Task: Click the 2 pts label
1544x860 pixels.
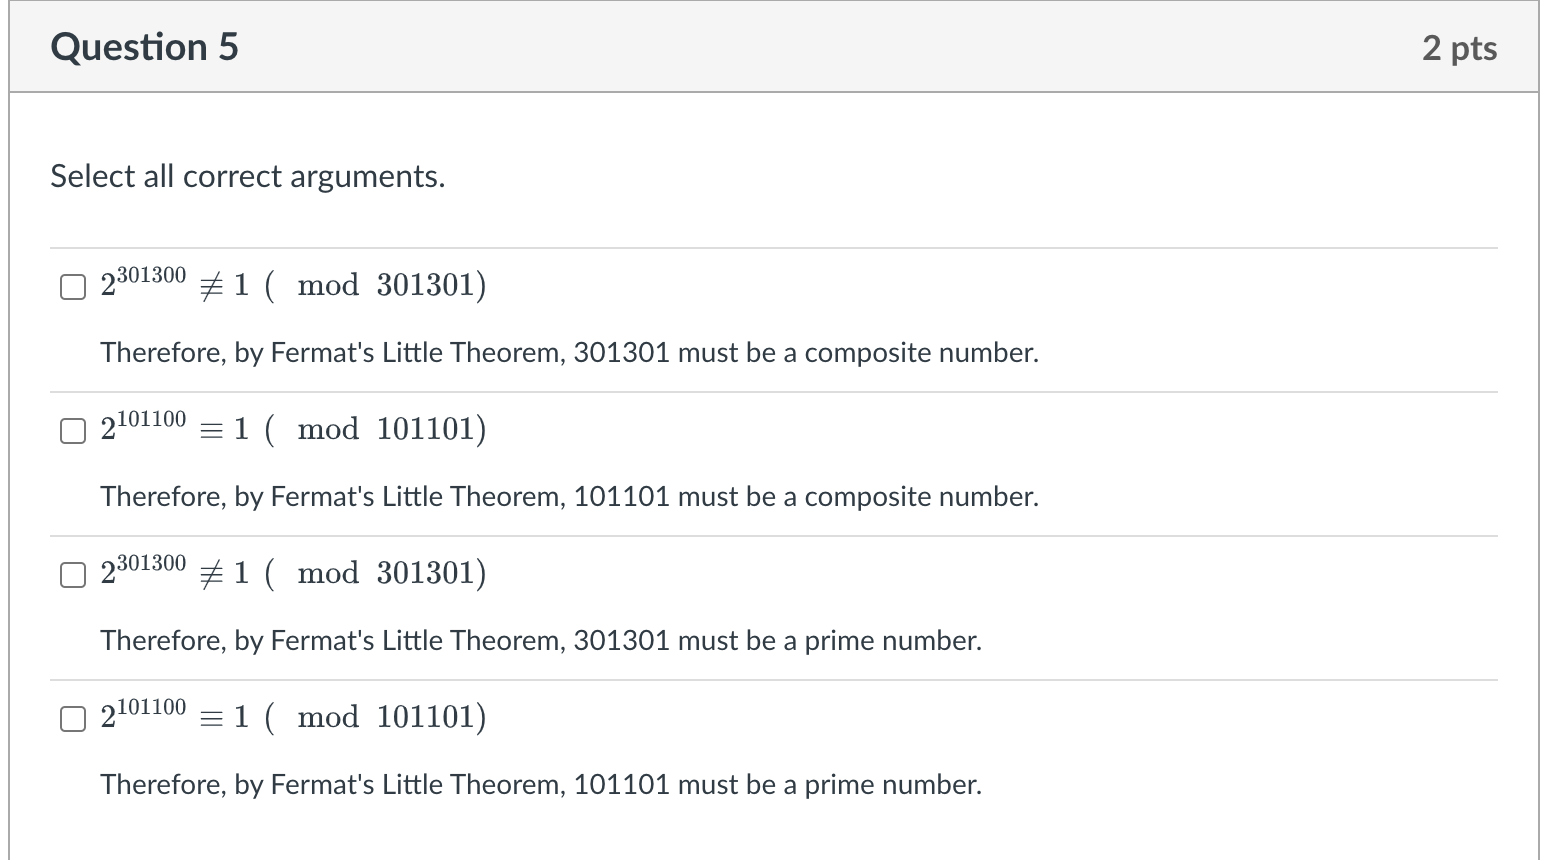Action: point(1460,47)
